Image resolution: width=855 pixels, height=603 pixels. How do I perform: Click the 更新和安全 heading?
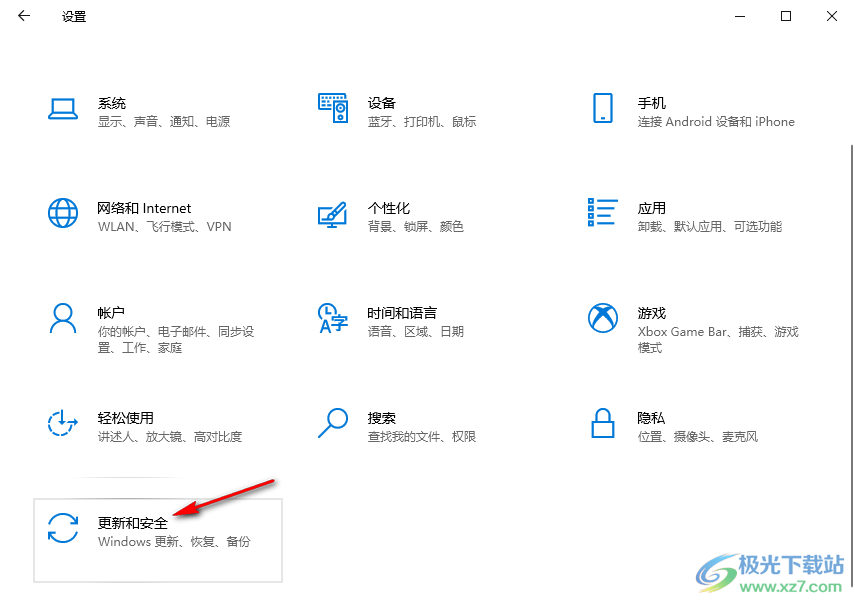click(133, 523)
